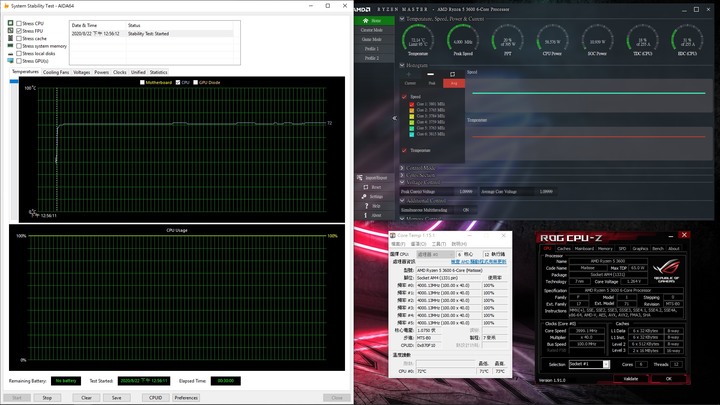Collapse the Histogram section
The width and height of the screenshot is (720, 405).
tap(402, 65)
